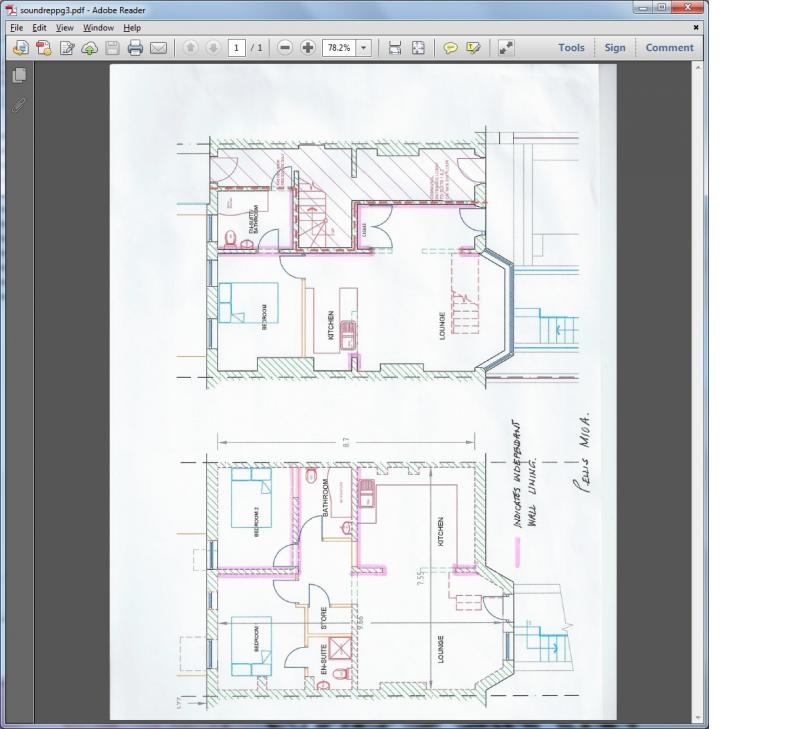Open the File menu
The width and height of the screenshot is (800, 729).
click(x=16, y=28)
